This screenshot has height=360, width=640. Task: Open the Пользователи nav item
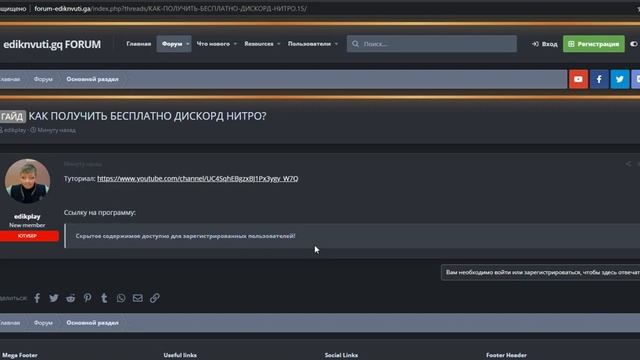coord(309,44)
